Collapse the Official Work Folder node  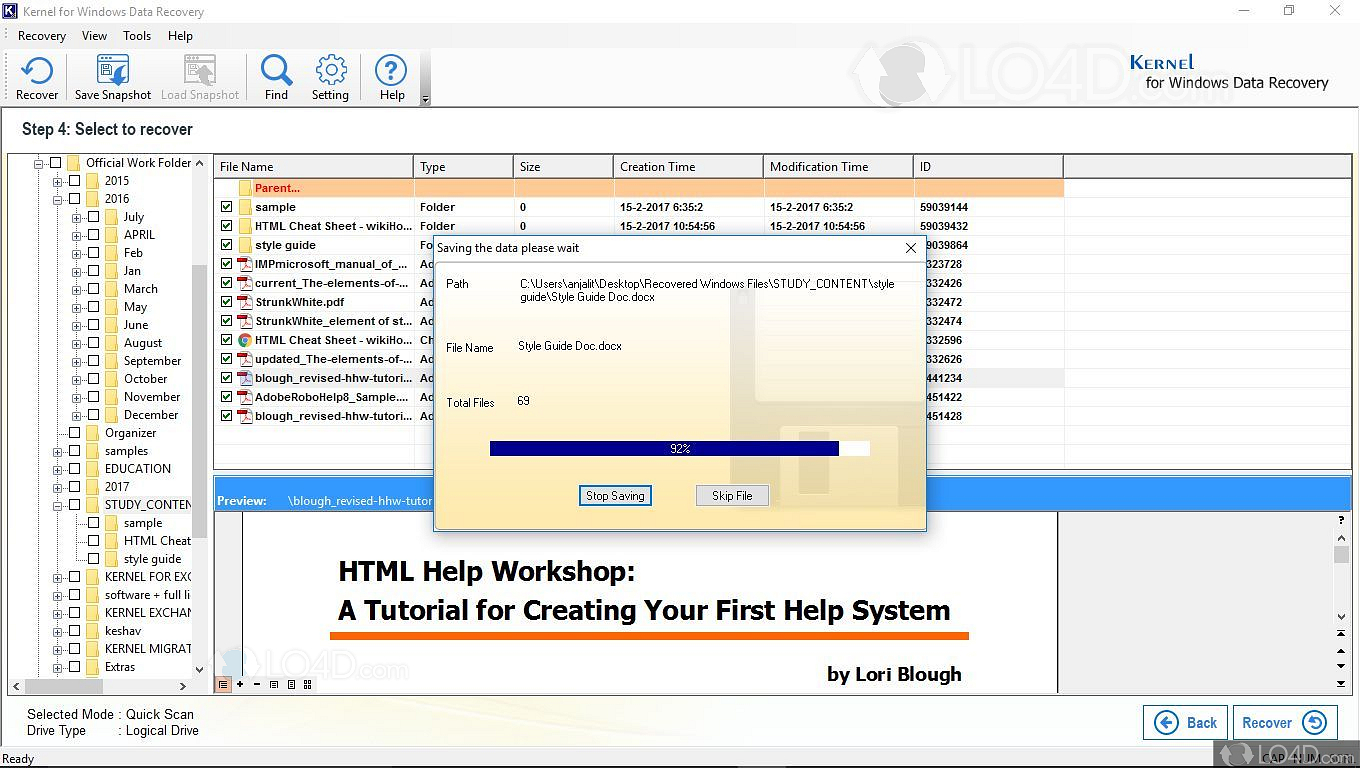coord(38,163)
